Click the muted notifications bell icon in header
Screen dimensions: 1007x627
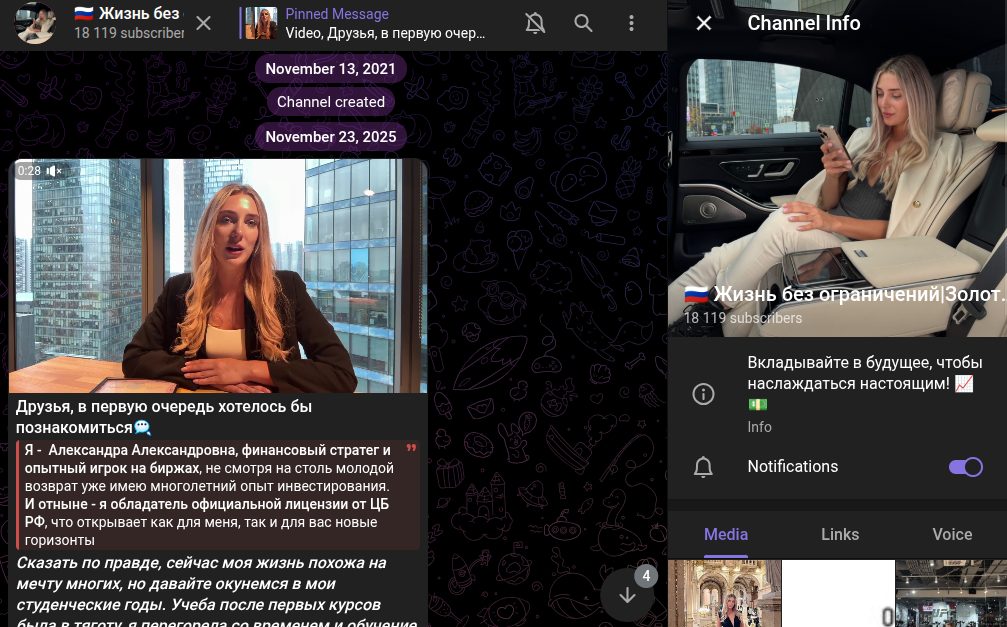536,23
